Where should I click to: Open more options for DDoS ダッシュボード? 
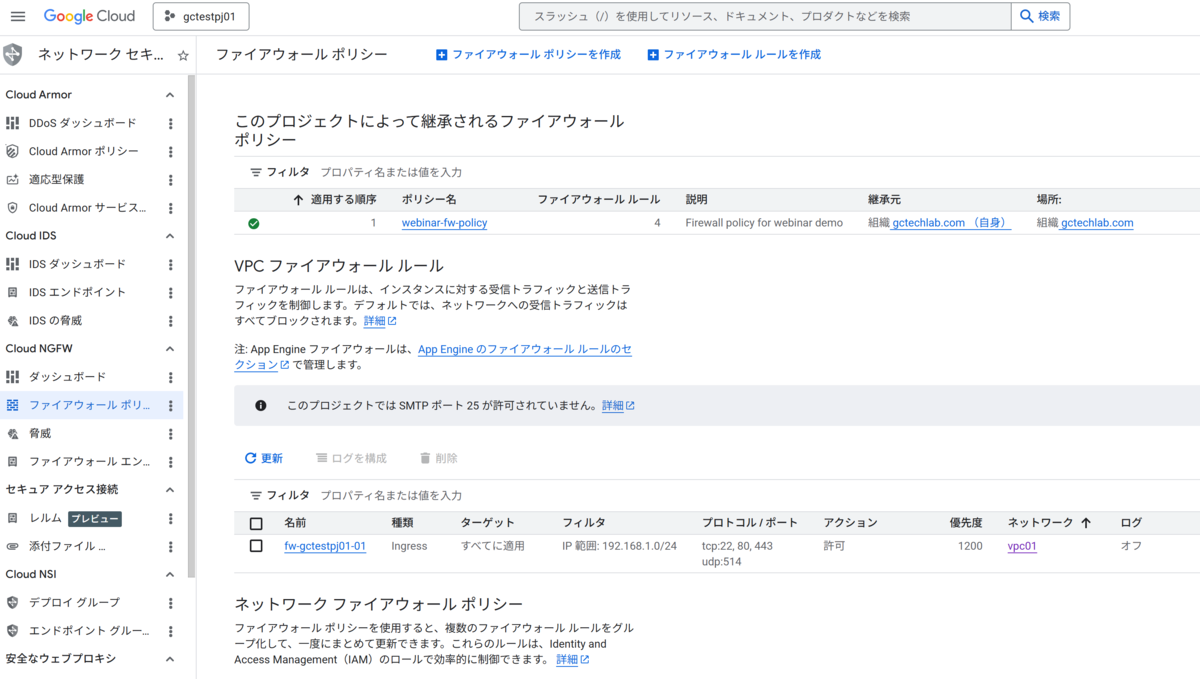click(x=170, y=123)
